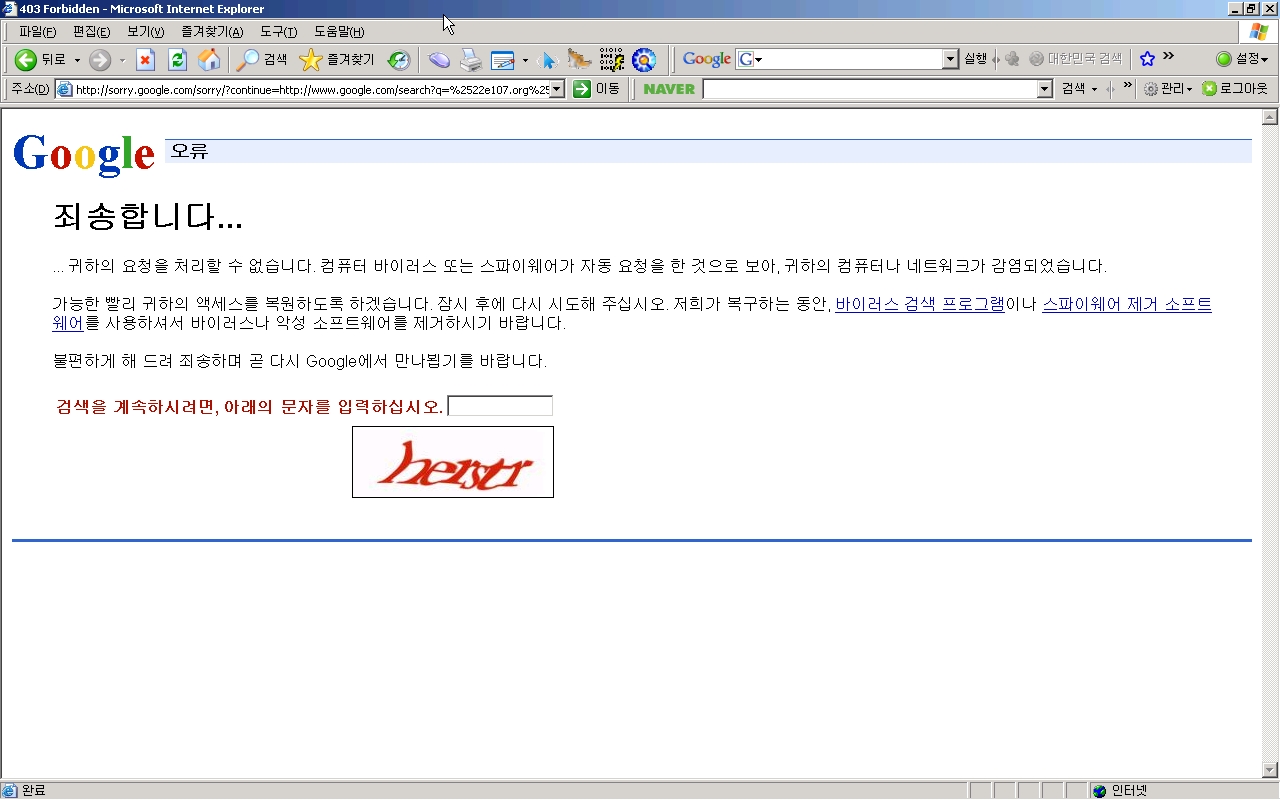Open the 파일(F) menu

37,31
